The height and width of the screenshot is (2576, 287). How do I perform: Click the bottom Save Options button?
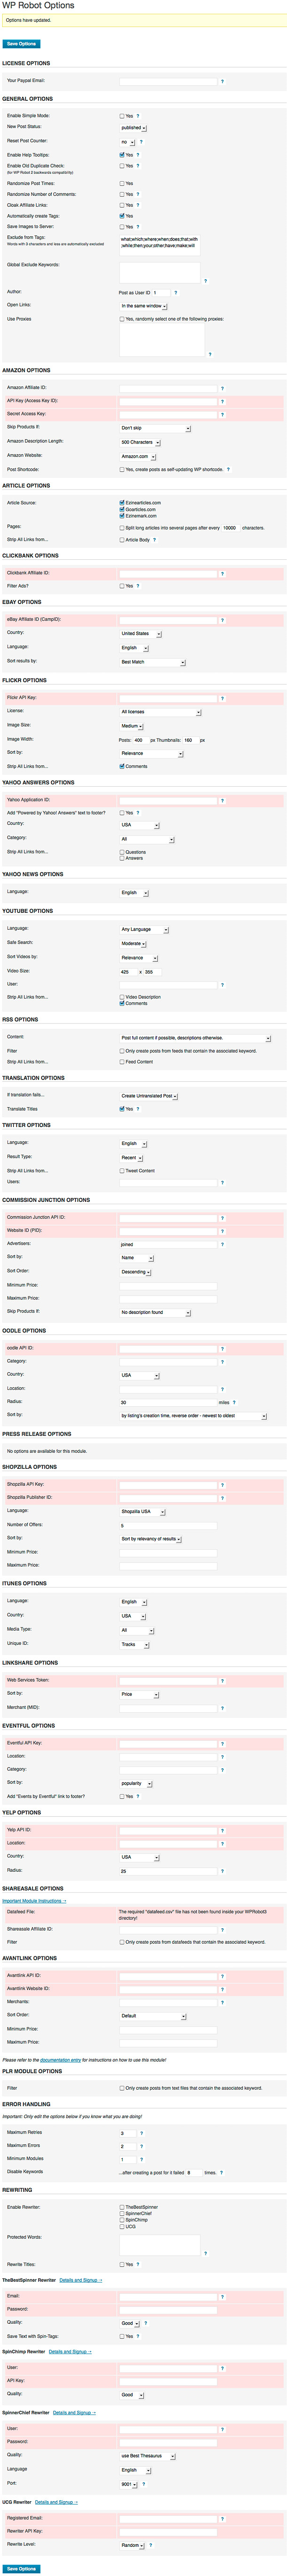click(21, 2568)
